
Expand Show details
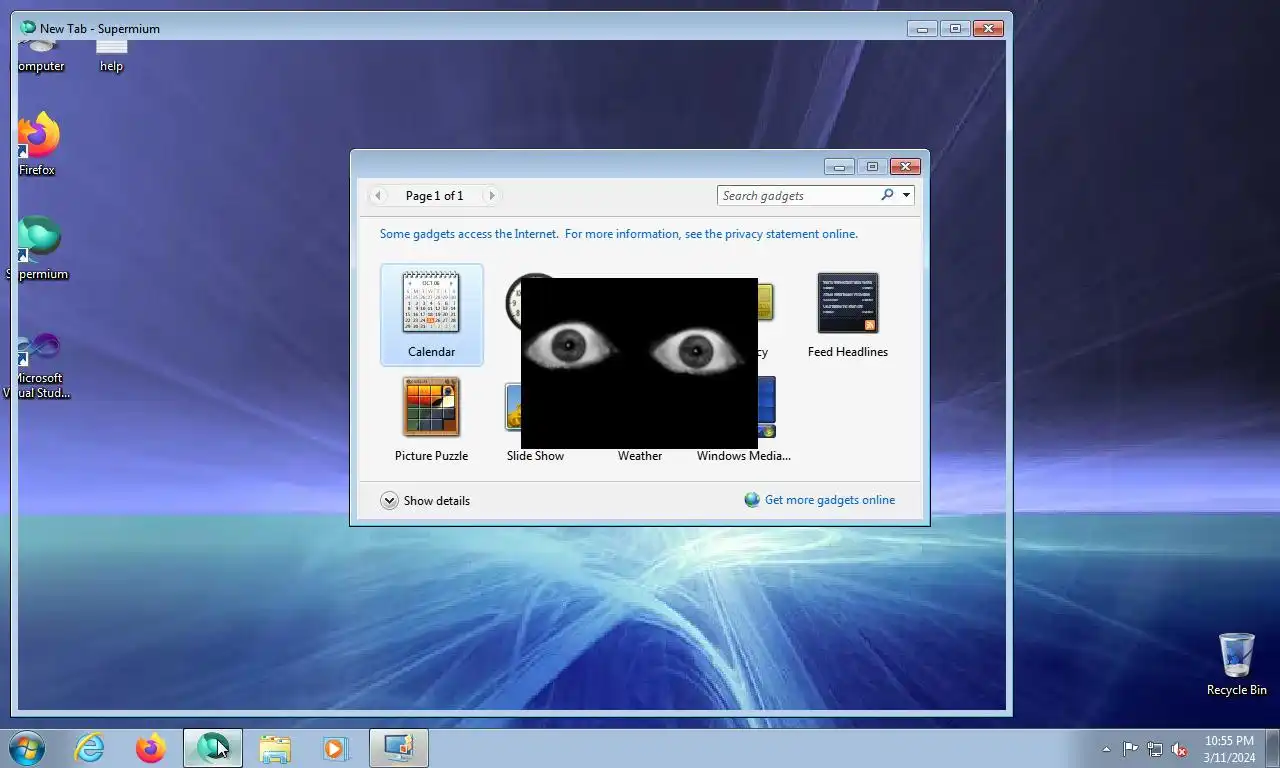pos(425,501)
